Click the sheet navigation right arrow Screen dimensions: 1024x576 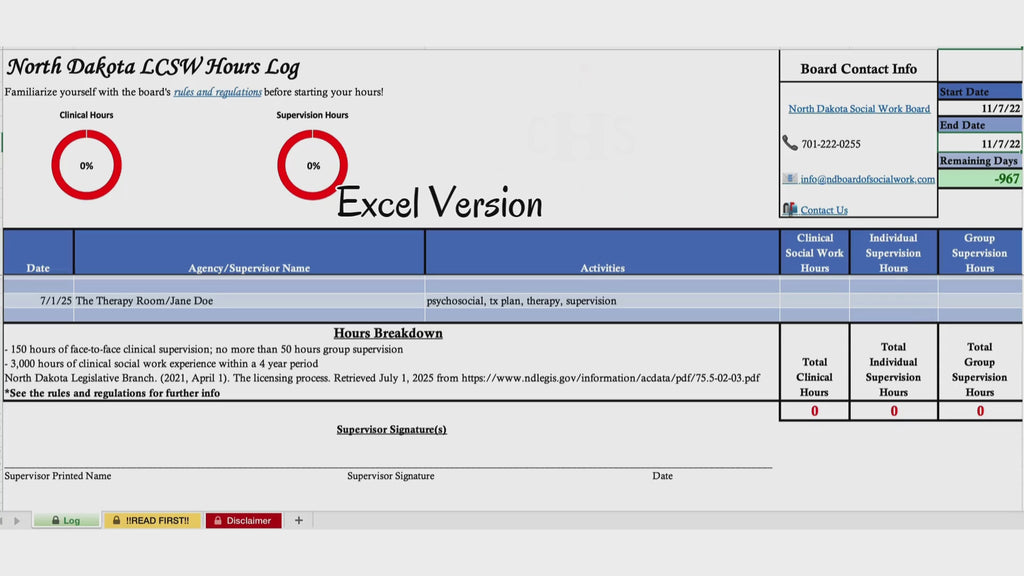coord(17,520)
